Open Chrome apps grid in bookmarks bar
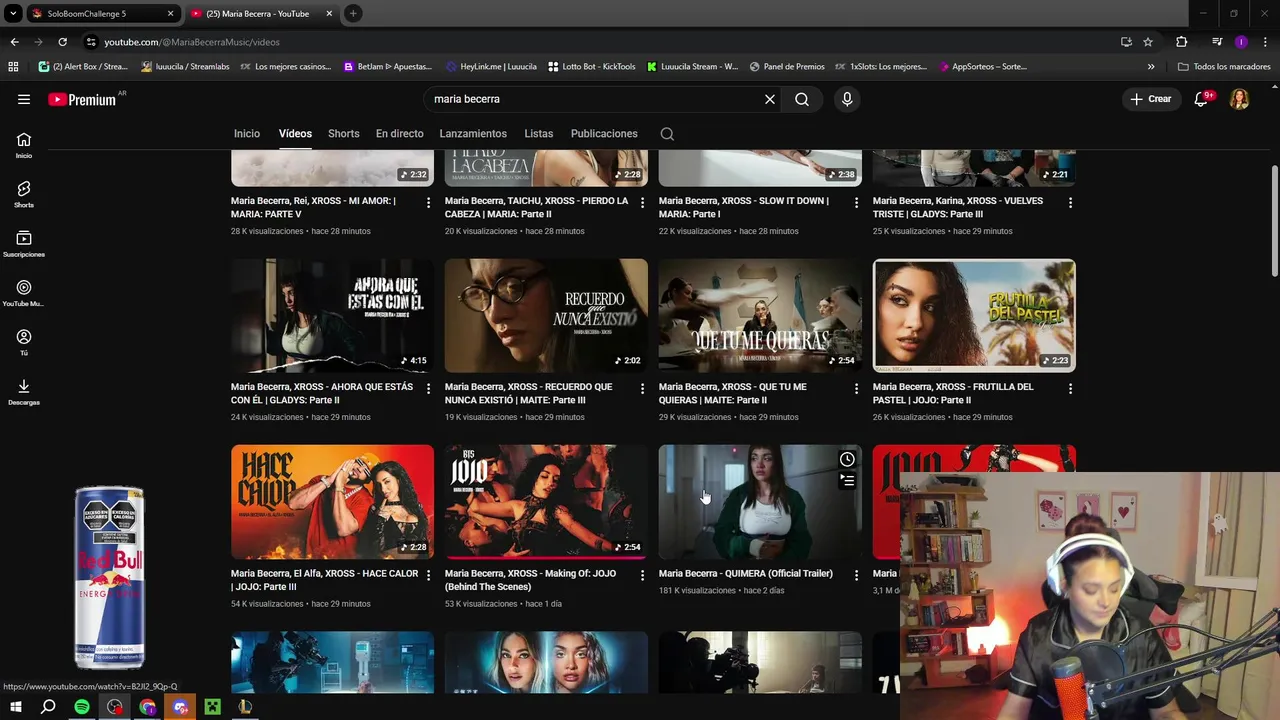Viewport: 1280px width, 720px height. (13, 67)
